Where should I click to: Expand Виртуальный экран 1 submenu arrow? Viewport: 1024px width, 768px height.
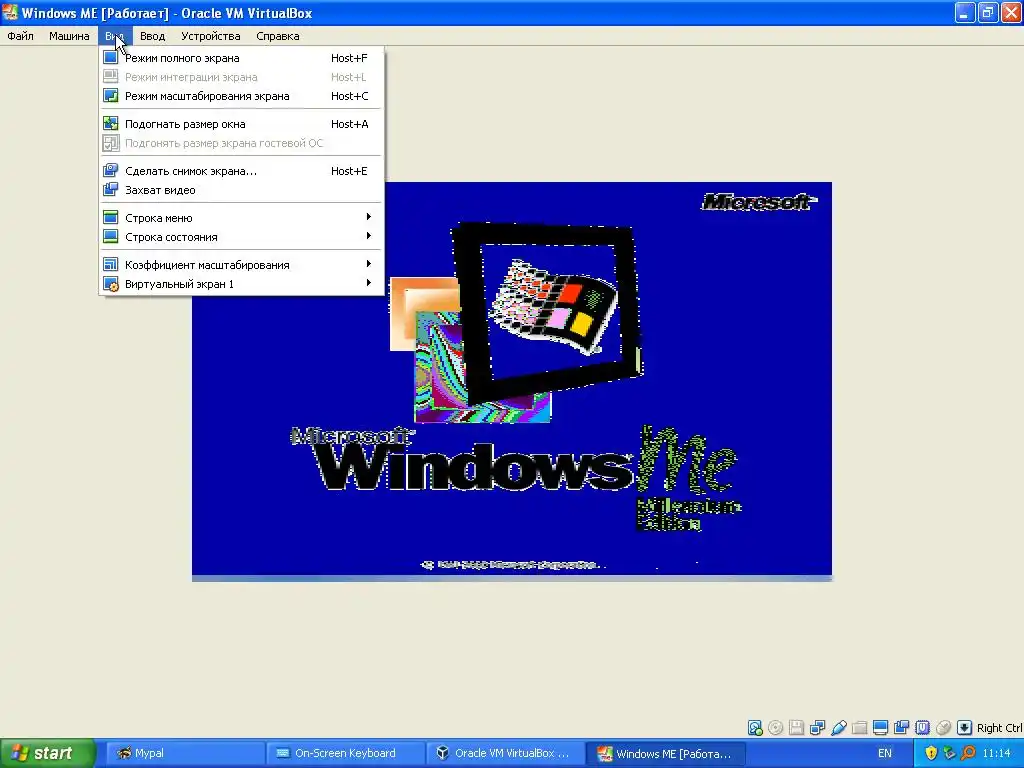369,283
